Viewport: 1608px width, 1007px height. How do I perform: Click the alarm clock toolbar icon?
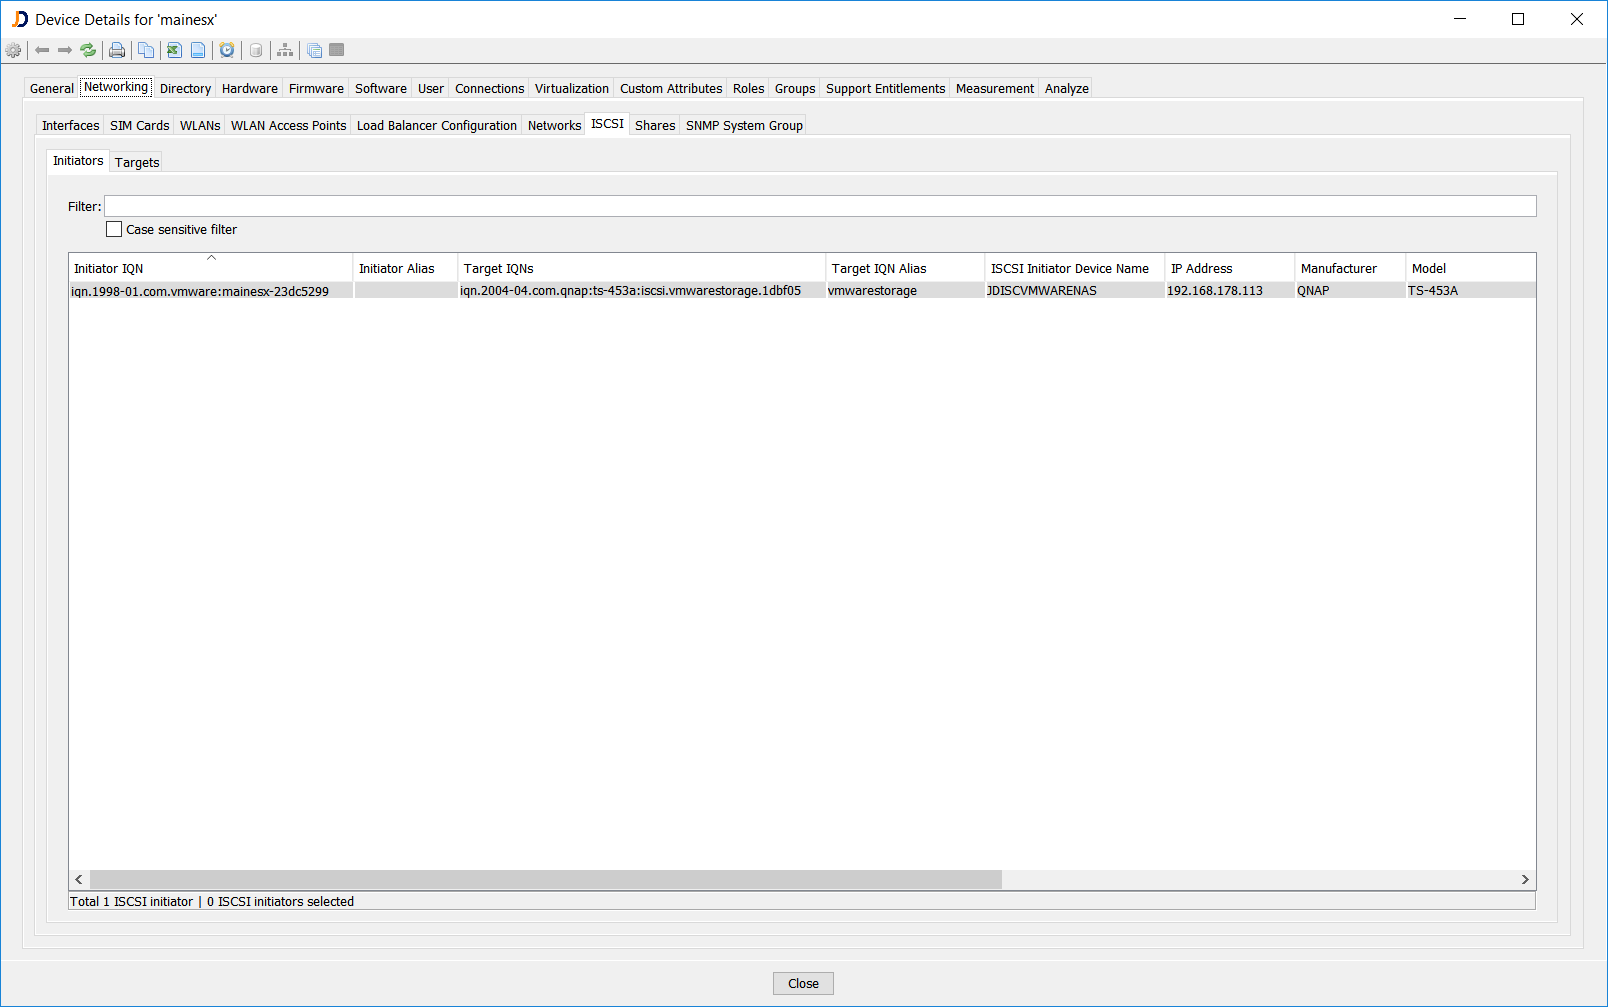[227, 50]
